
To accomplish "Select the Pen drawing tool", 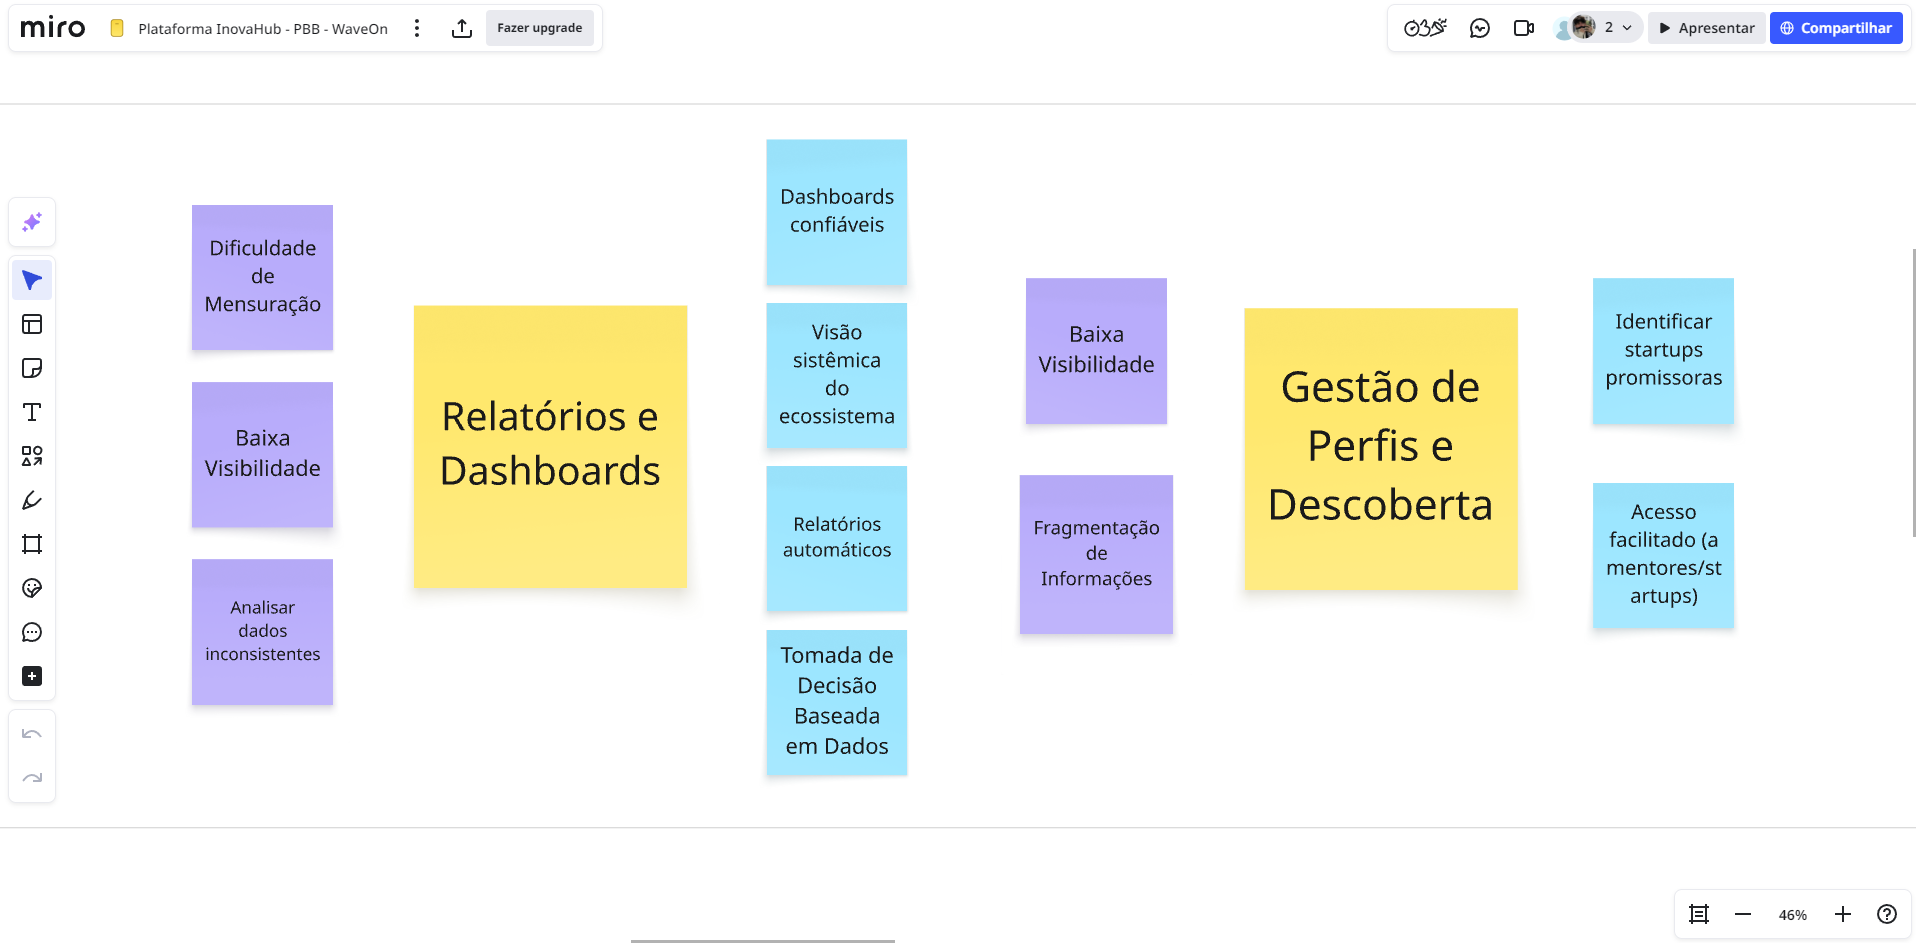I will coord(32,500).
